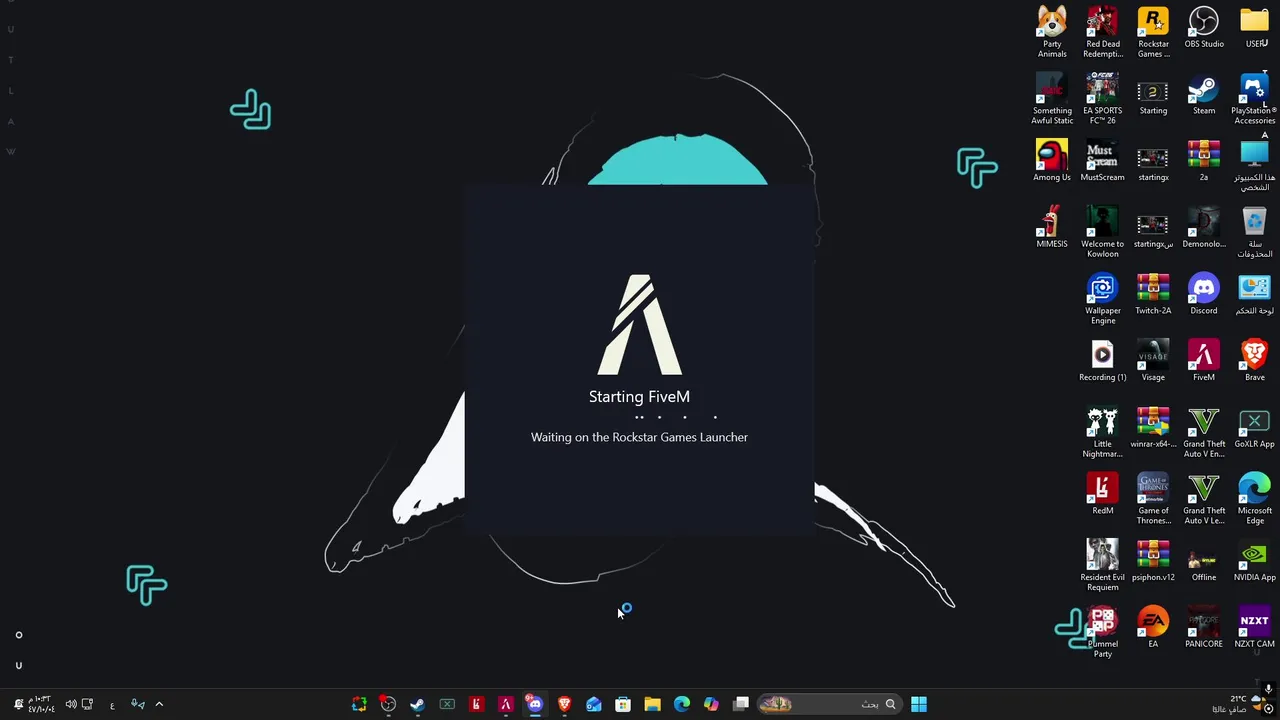Select the Recording (1) file icon
The image size is (1280, 720).
click(1103, 361)
